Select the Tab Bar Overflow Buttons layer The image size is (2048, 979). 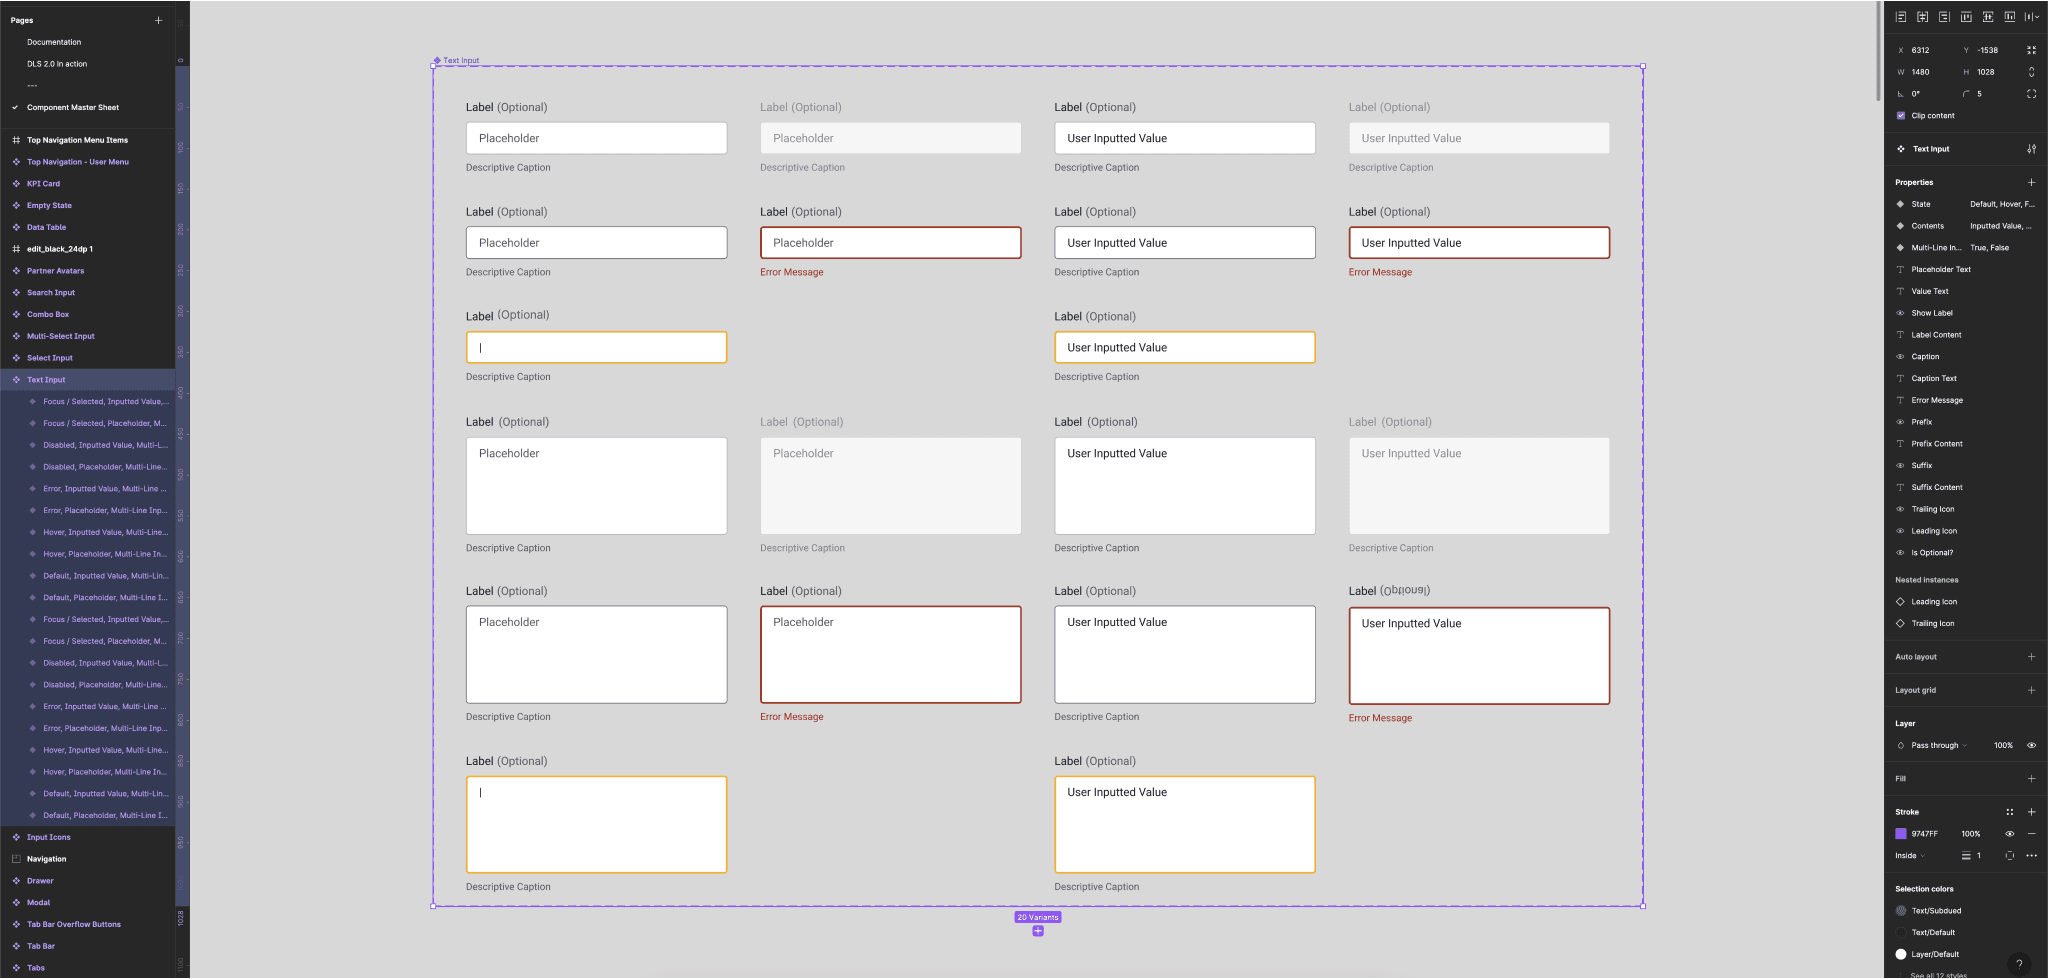74,924
